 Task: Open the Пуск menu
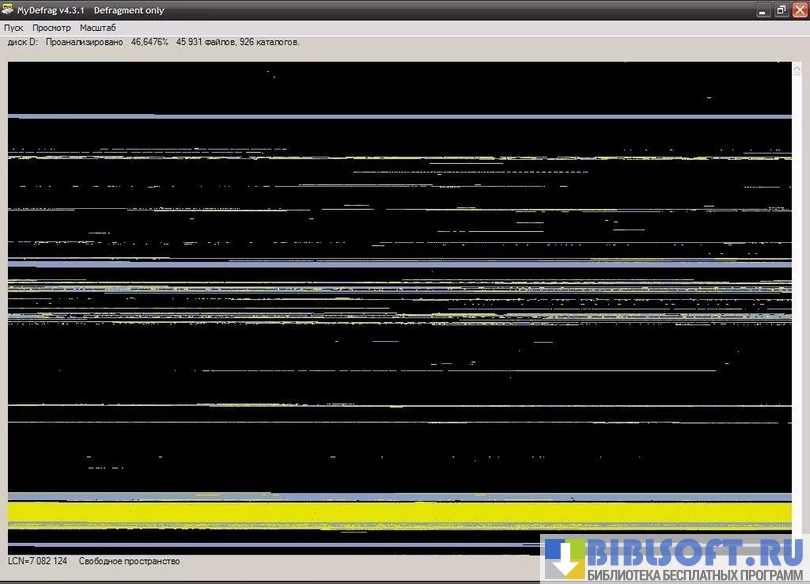14,28
